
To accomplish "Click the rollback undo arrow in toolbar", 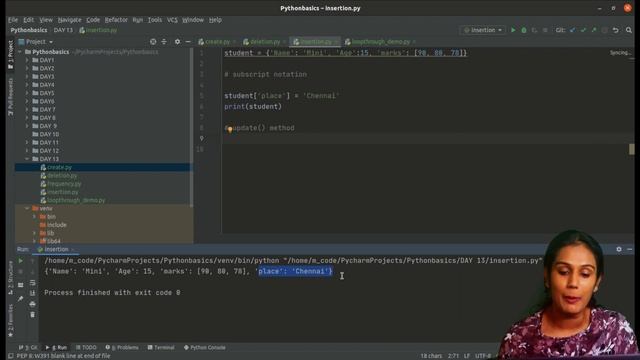I will pyautogui.click(x=616, y=30).
